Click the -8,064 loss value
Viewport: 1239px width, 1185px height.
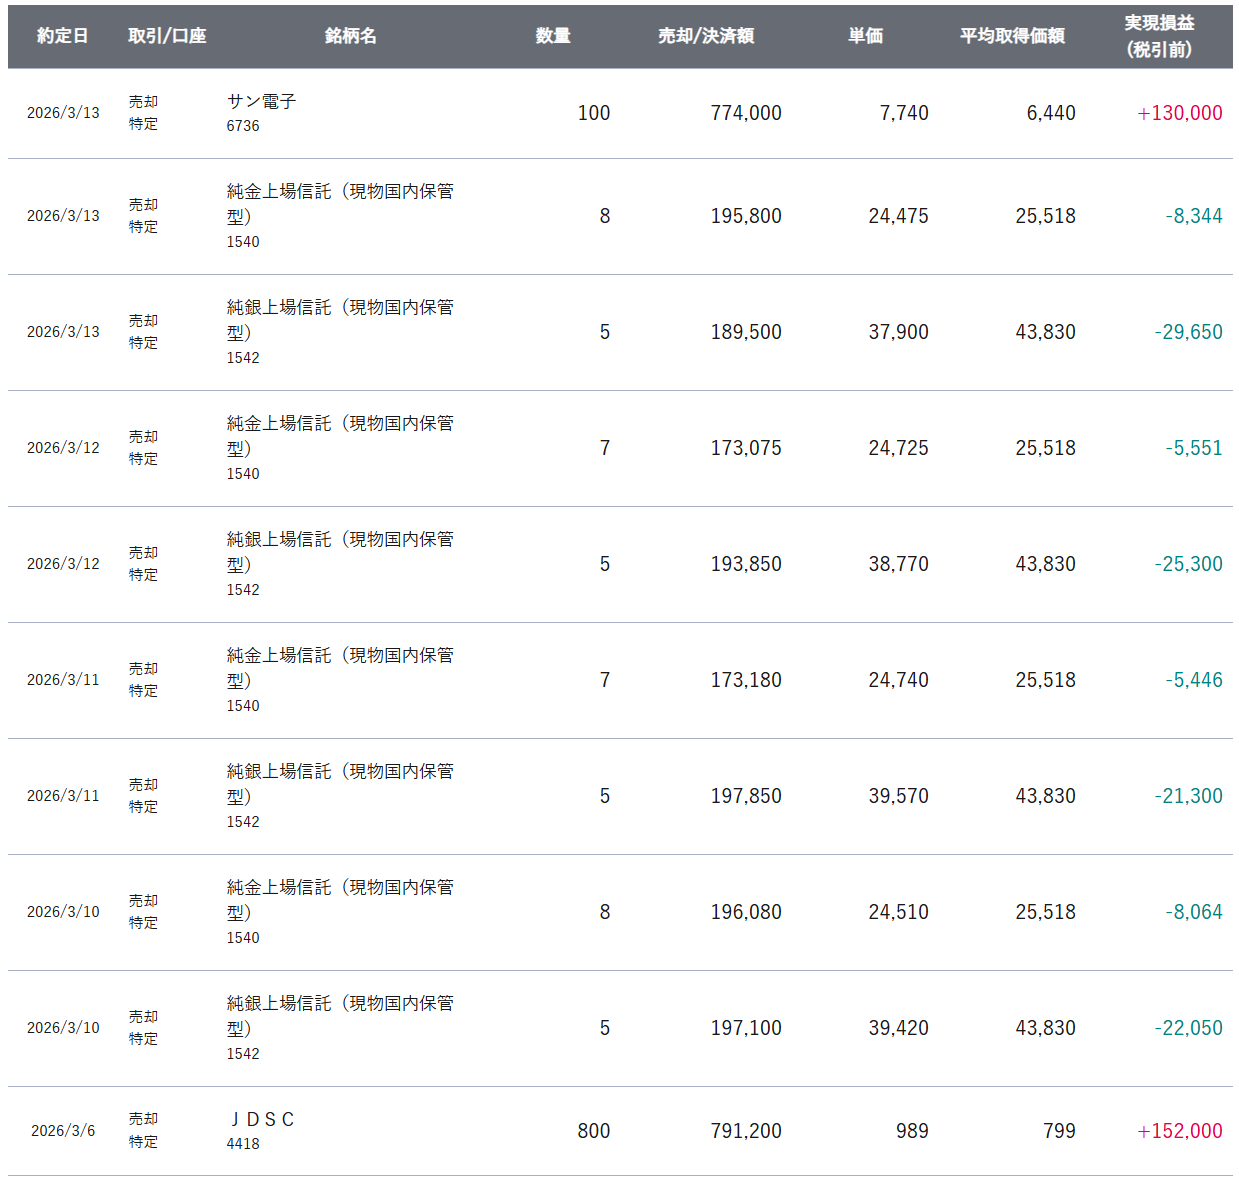[x=1194, y=912]
